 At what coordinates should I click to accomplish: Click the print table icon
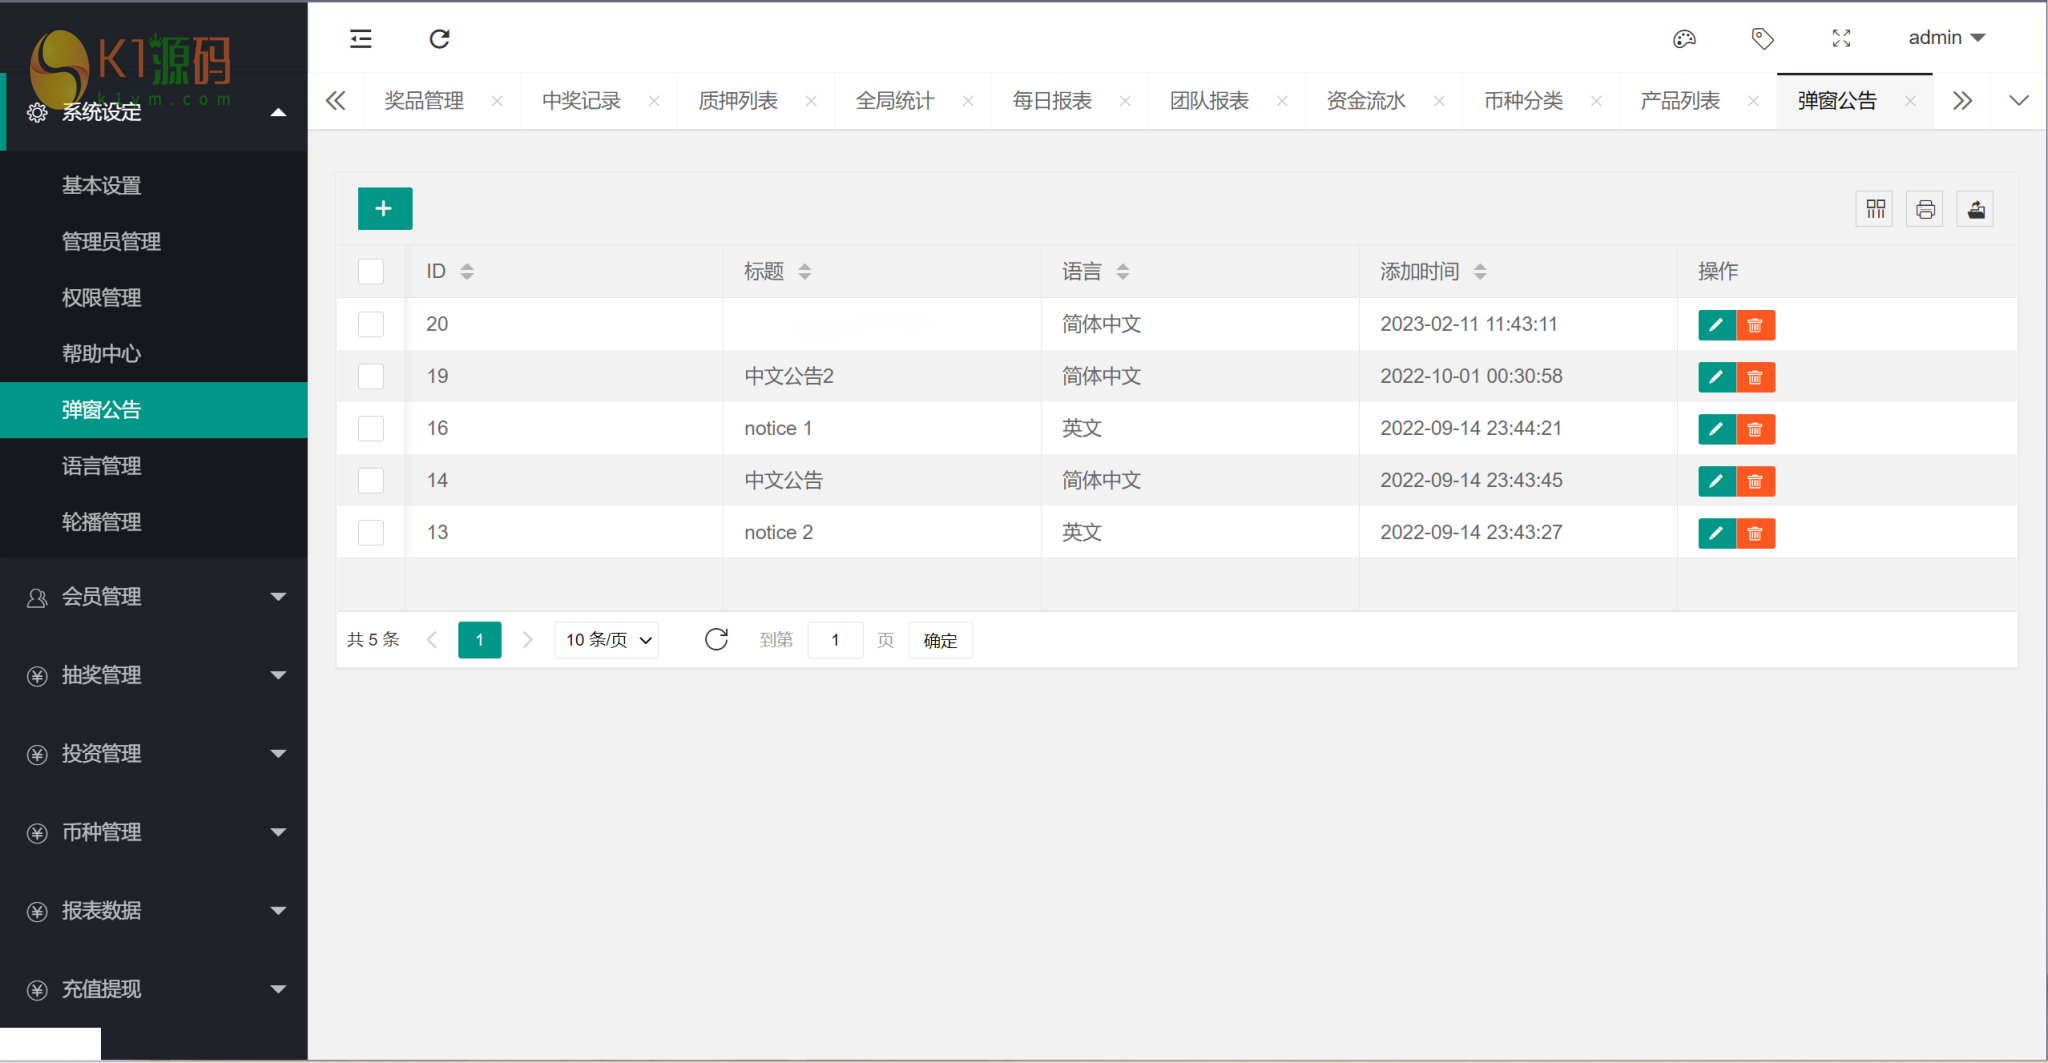tap(1925, 209)
